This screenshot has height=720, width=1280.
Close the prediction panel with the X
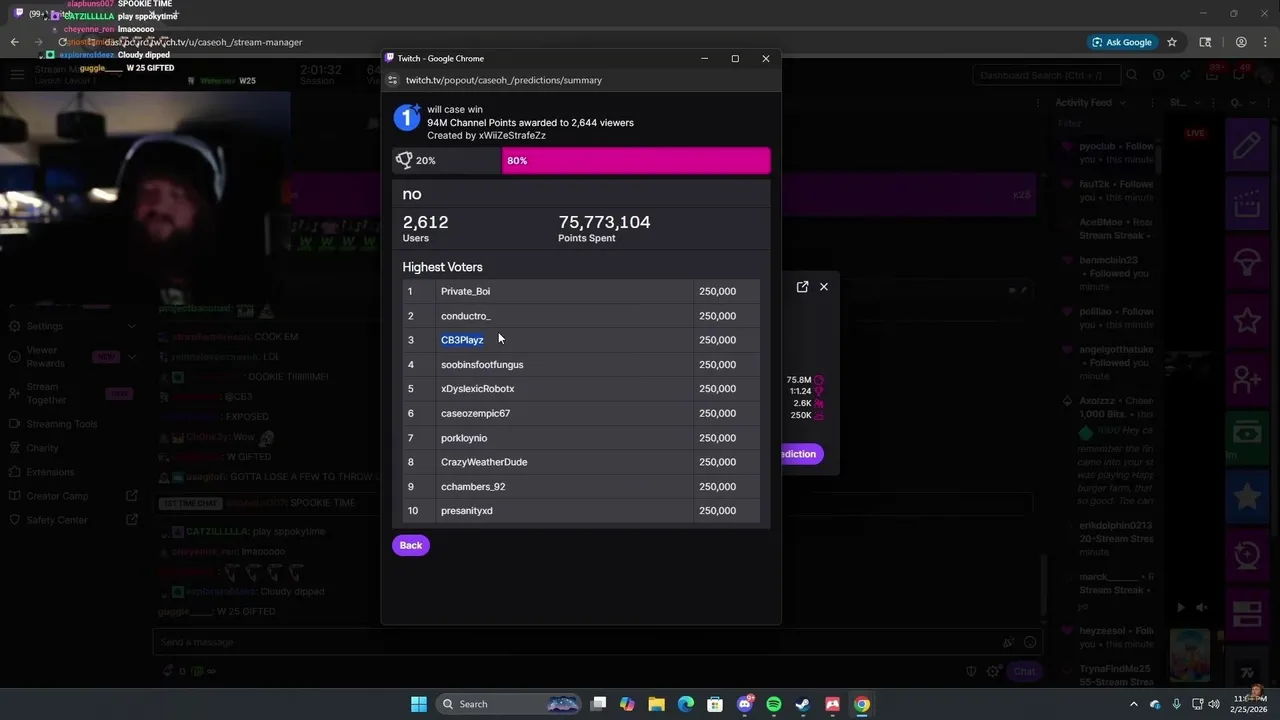824,287
